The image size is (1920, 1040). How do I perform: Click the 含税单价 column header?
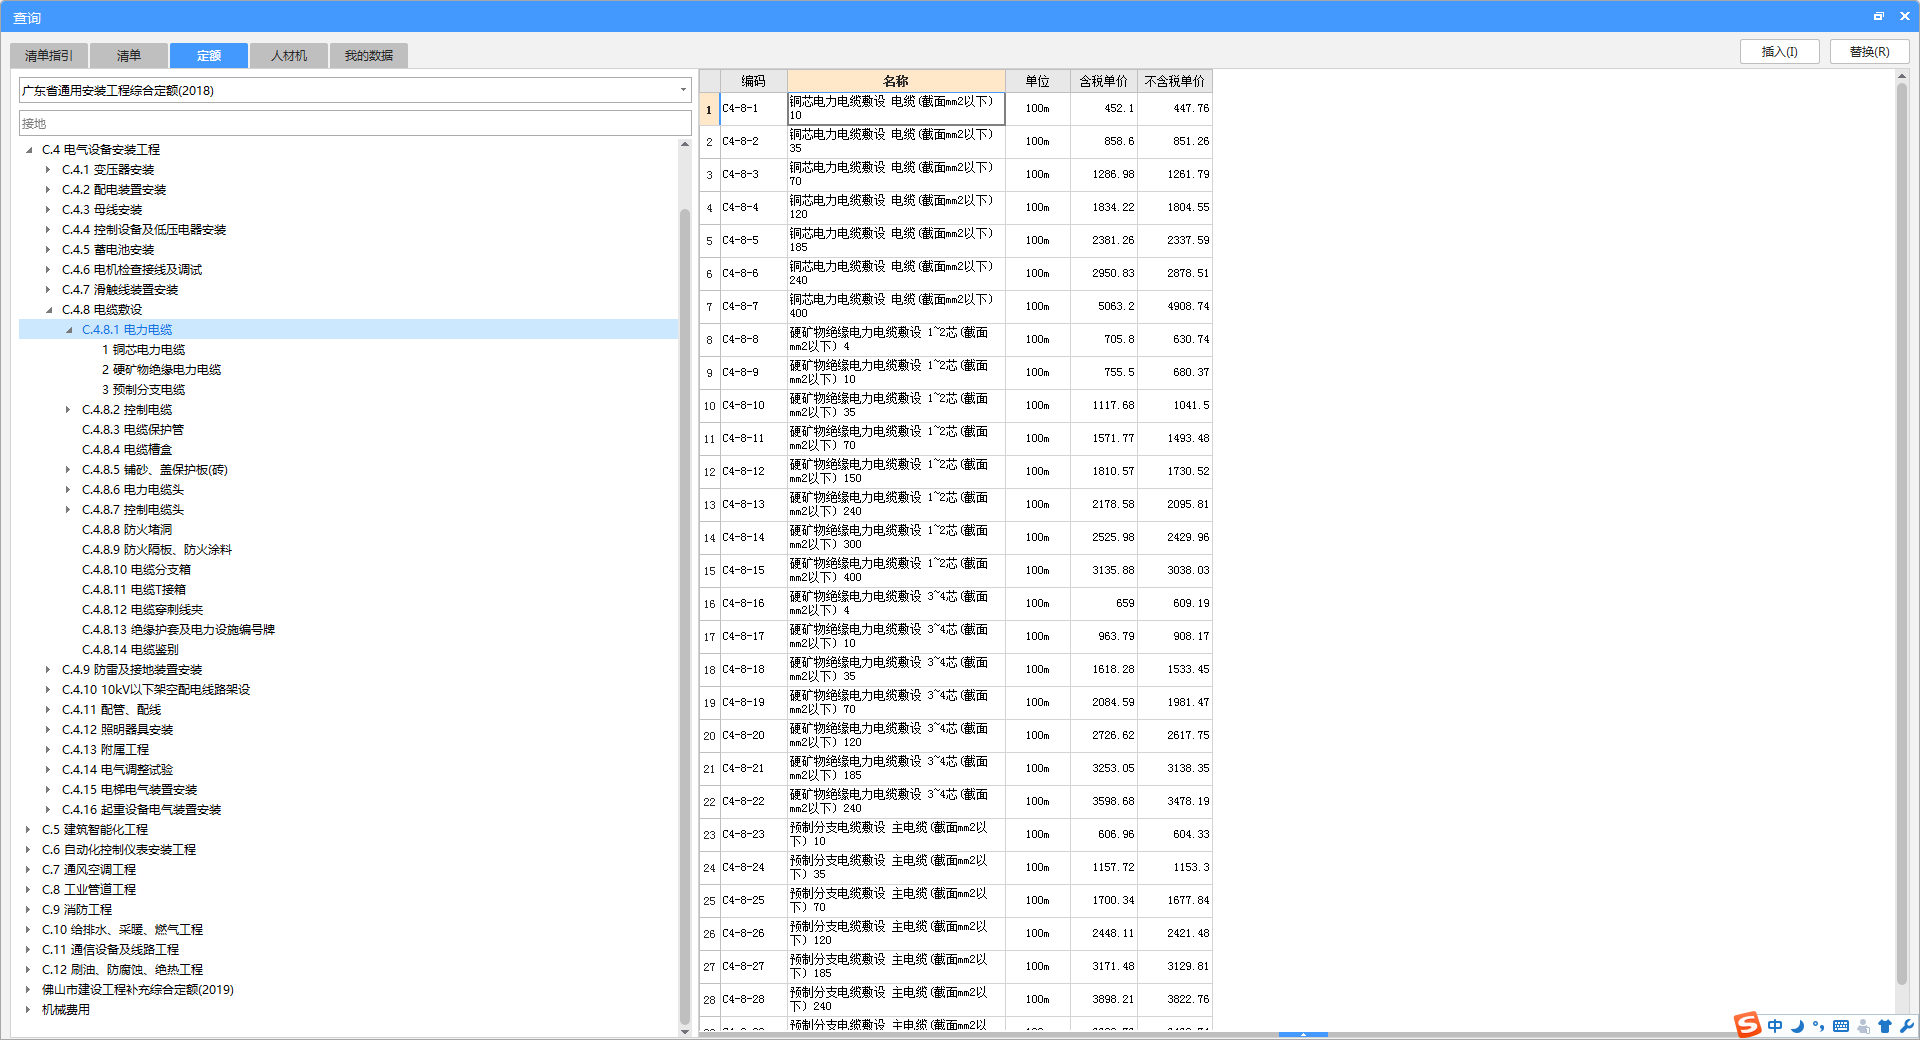[1103, 81]
